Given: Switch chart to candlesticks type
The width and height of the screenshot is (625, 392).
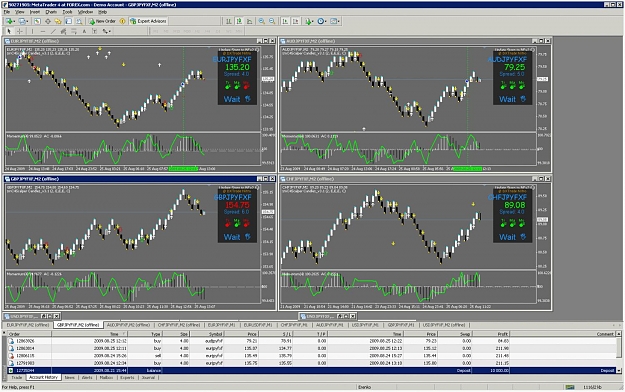Looking at the screenshot, I should [239, 21].
